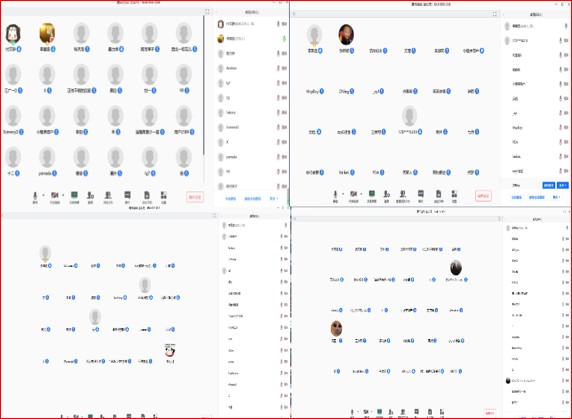Mute the microphone in the upper-right meeting window
The image size is (572, 419).
click(x=335, y=196)
